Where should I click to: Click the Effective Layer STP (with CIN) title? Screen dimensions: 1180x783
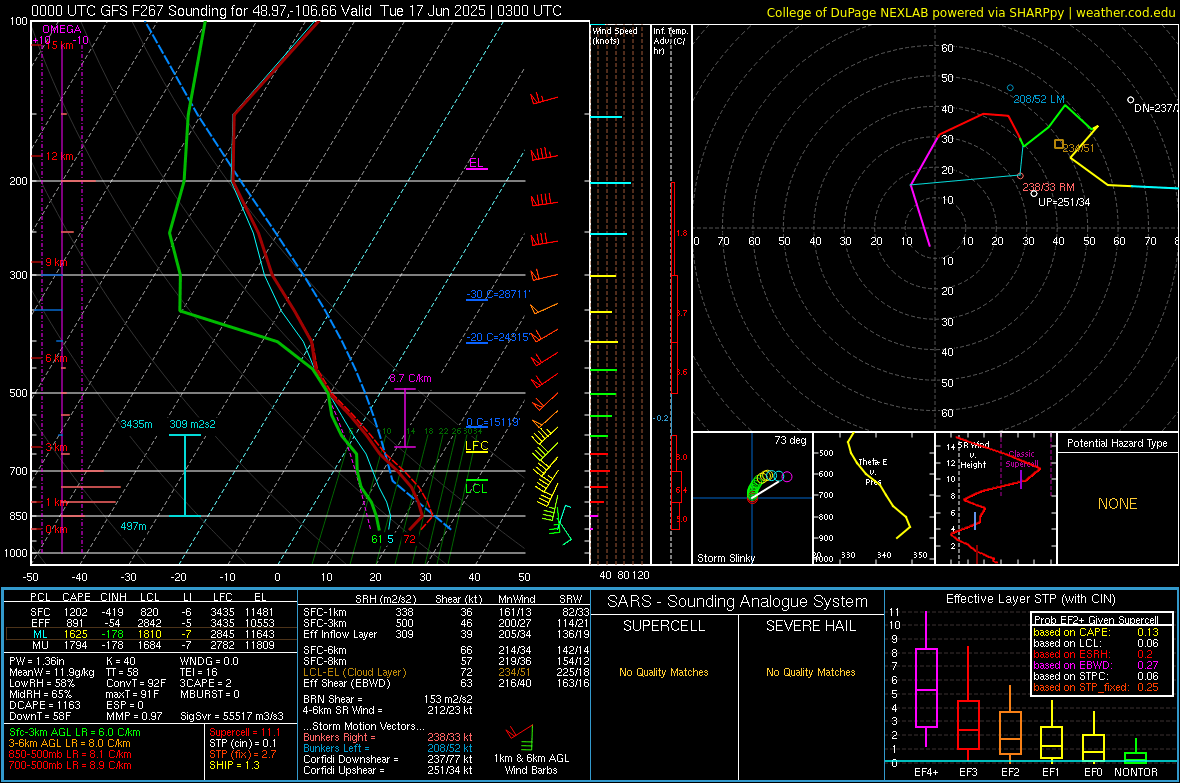point(1030,599)
